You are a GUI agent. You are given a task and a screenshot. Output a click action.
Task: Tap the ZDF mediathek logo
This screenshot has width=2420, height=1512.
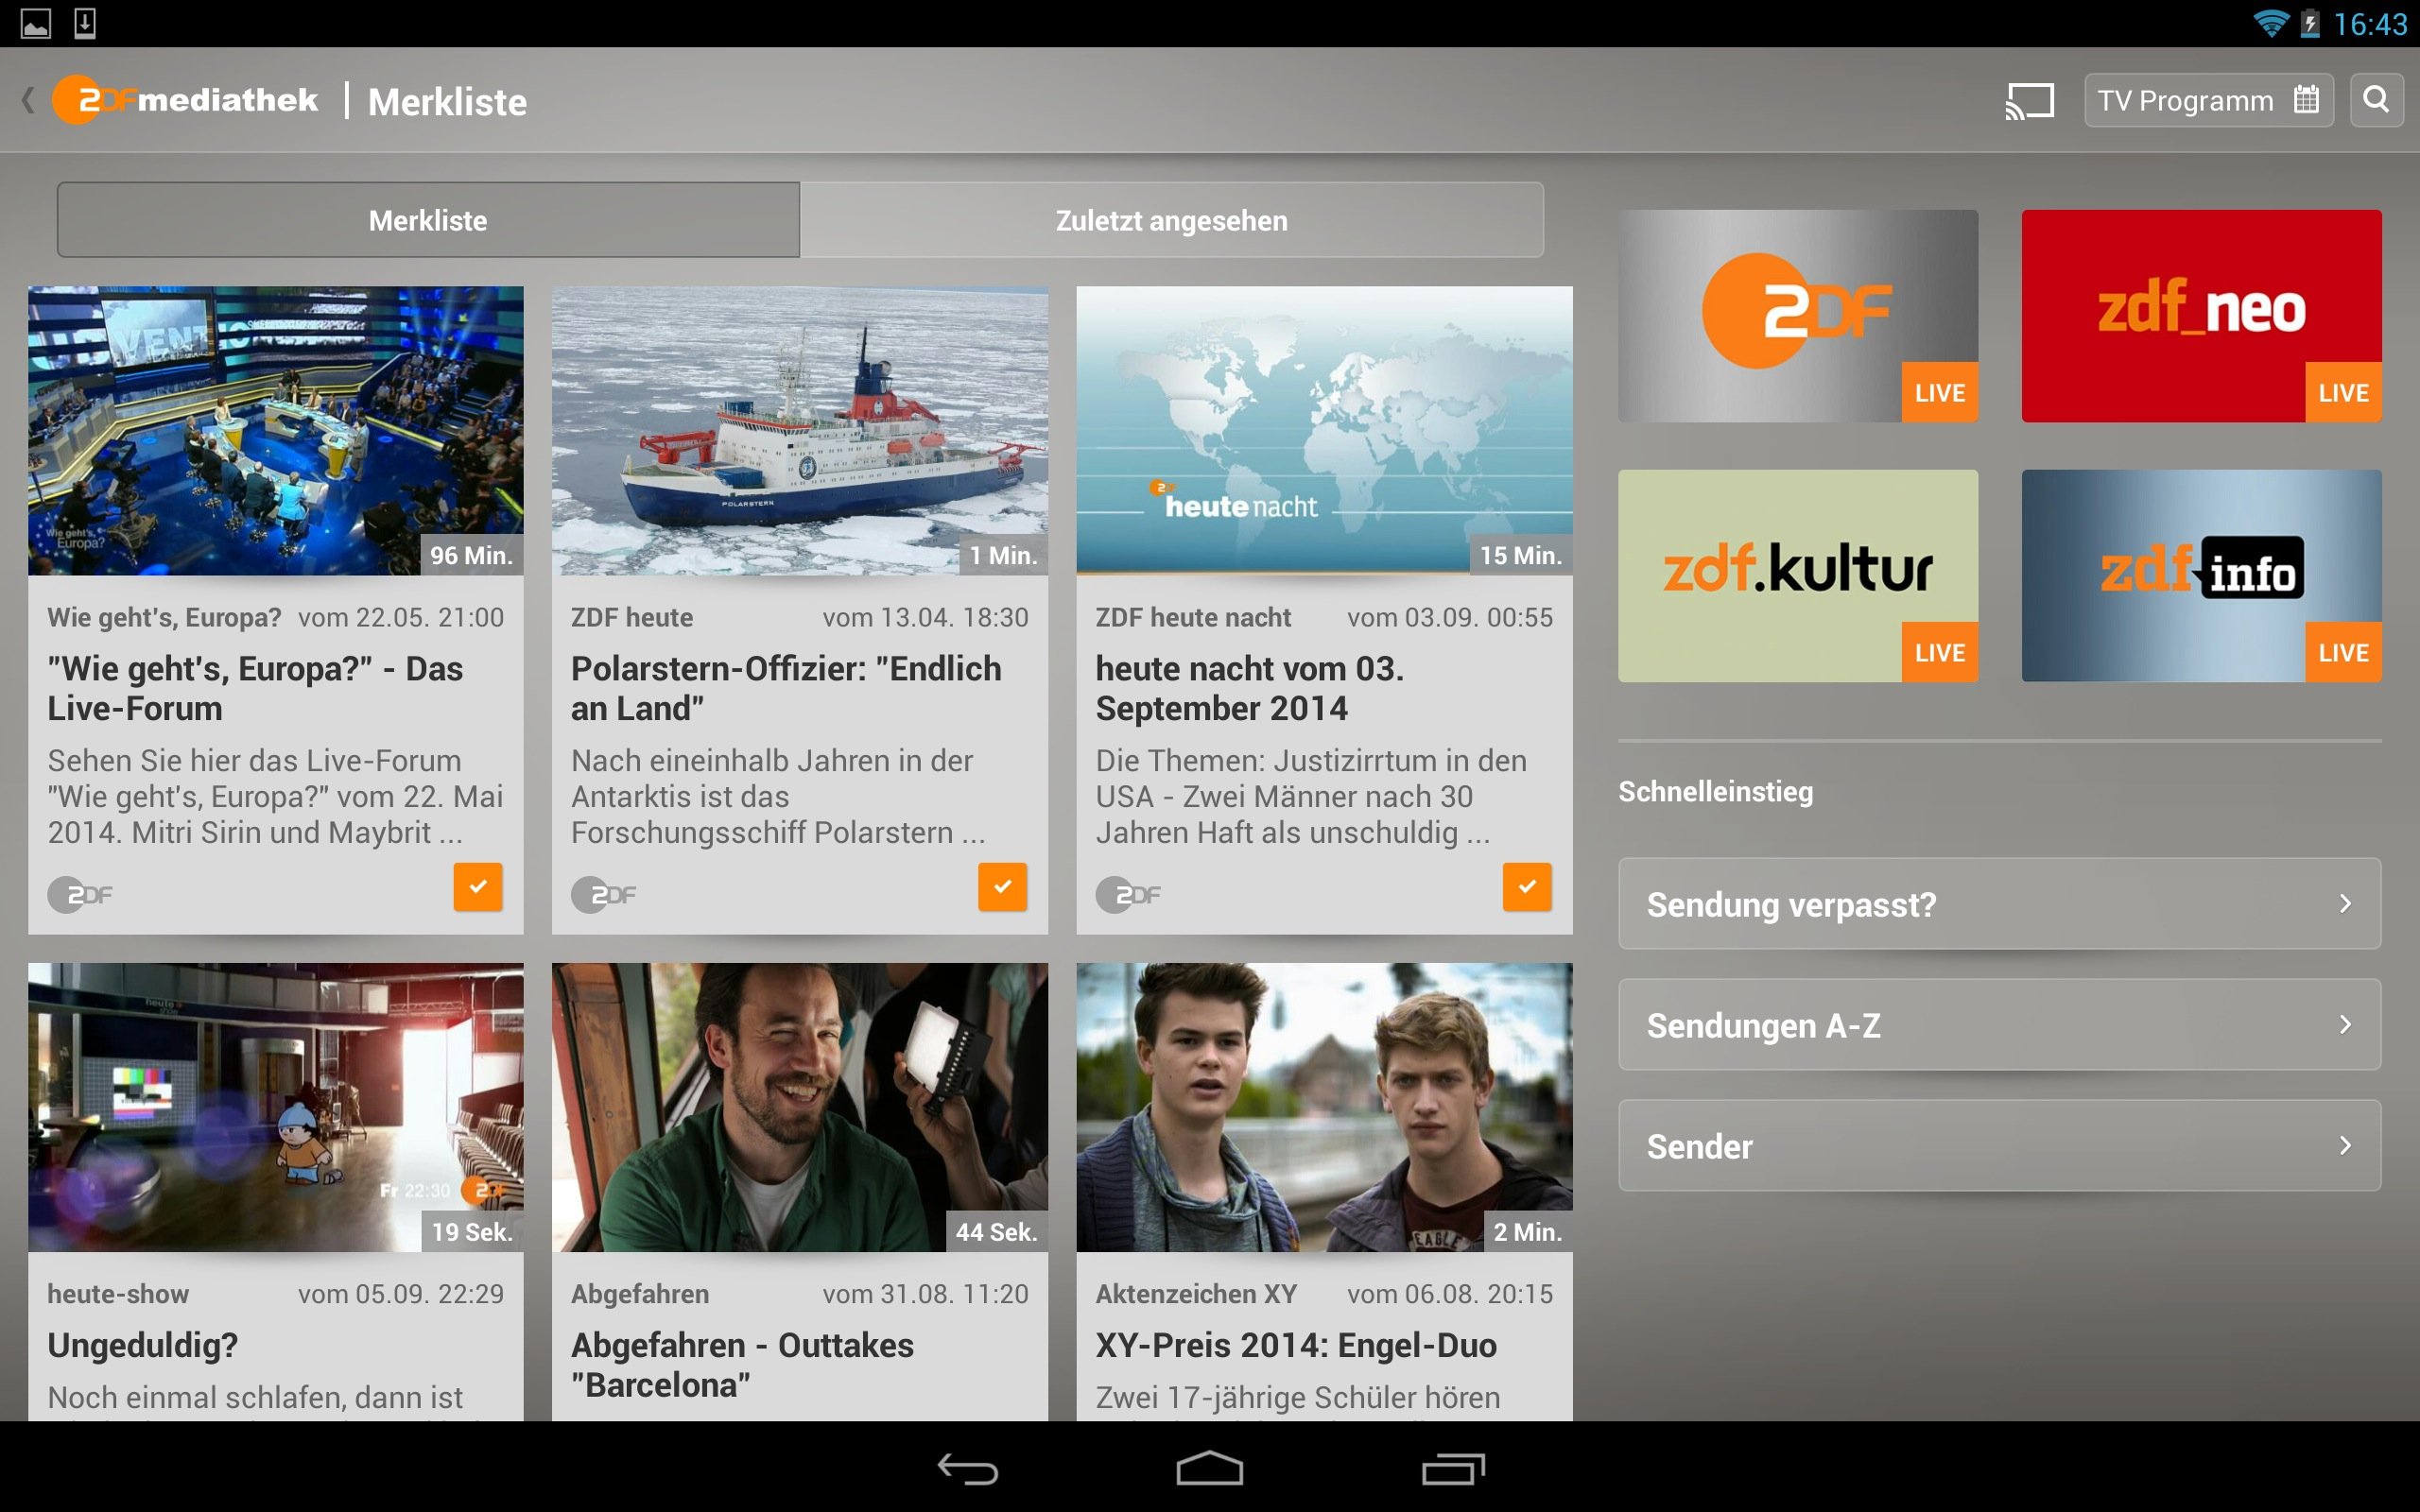click(x=185, y=100)
